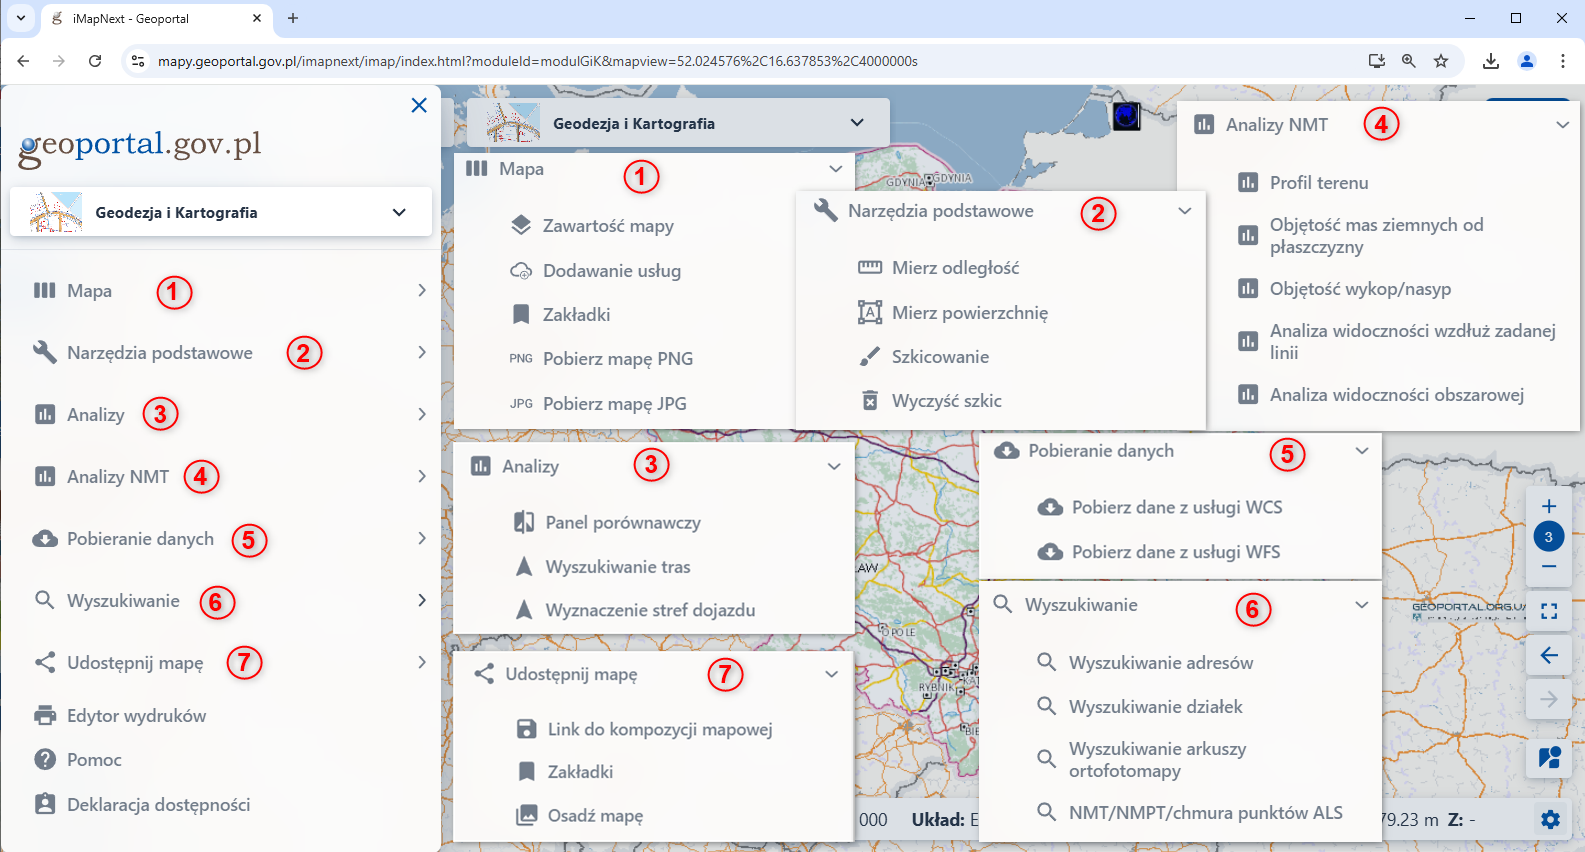Expand Analizy NMT sidebar chevron
Screen dimensions: 1585x852
point(421,477)
